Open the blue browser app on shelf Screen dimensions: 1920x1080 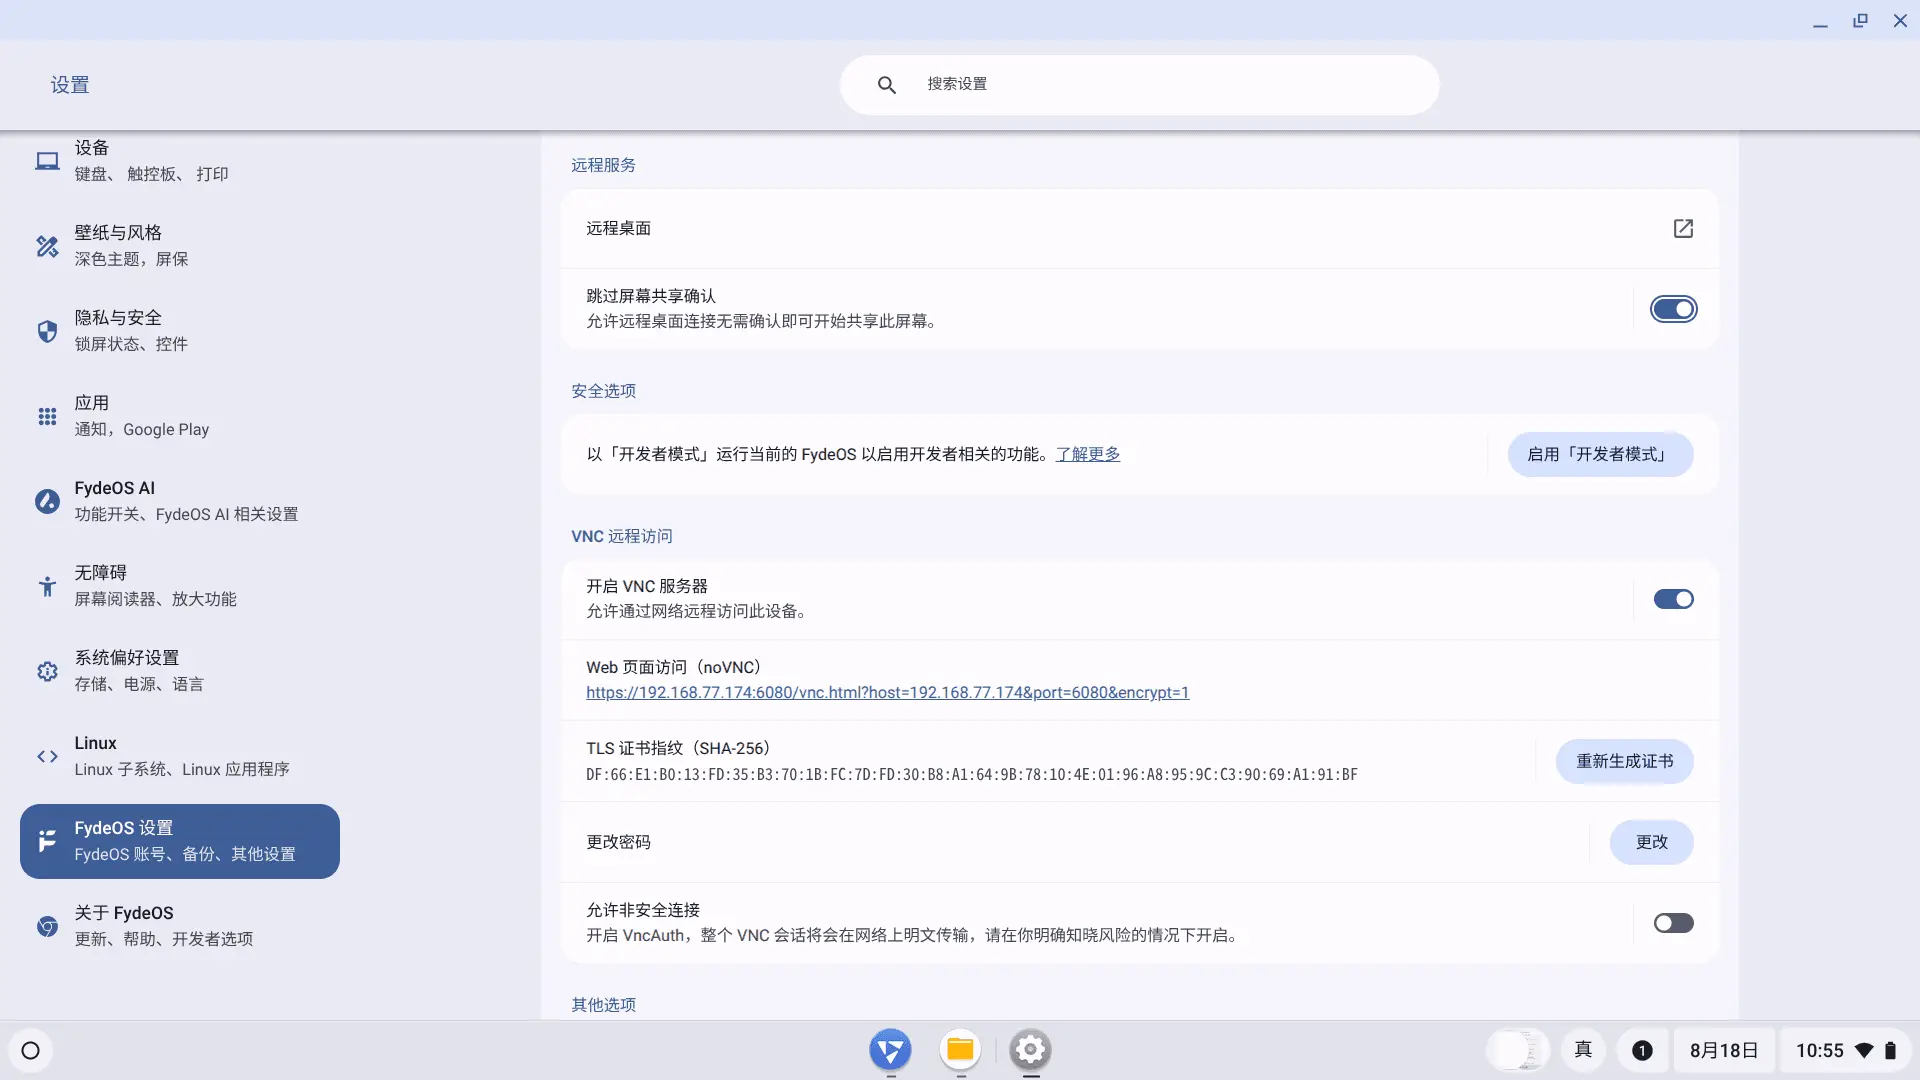tap(890, 1050)
